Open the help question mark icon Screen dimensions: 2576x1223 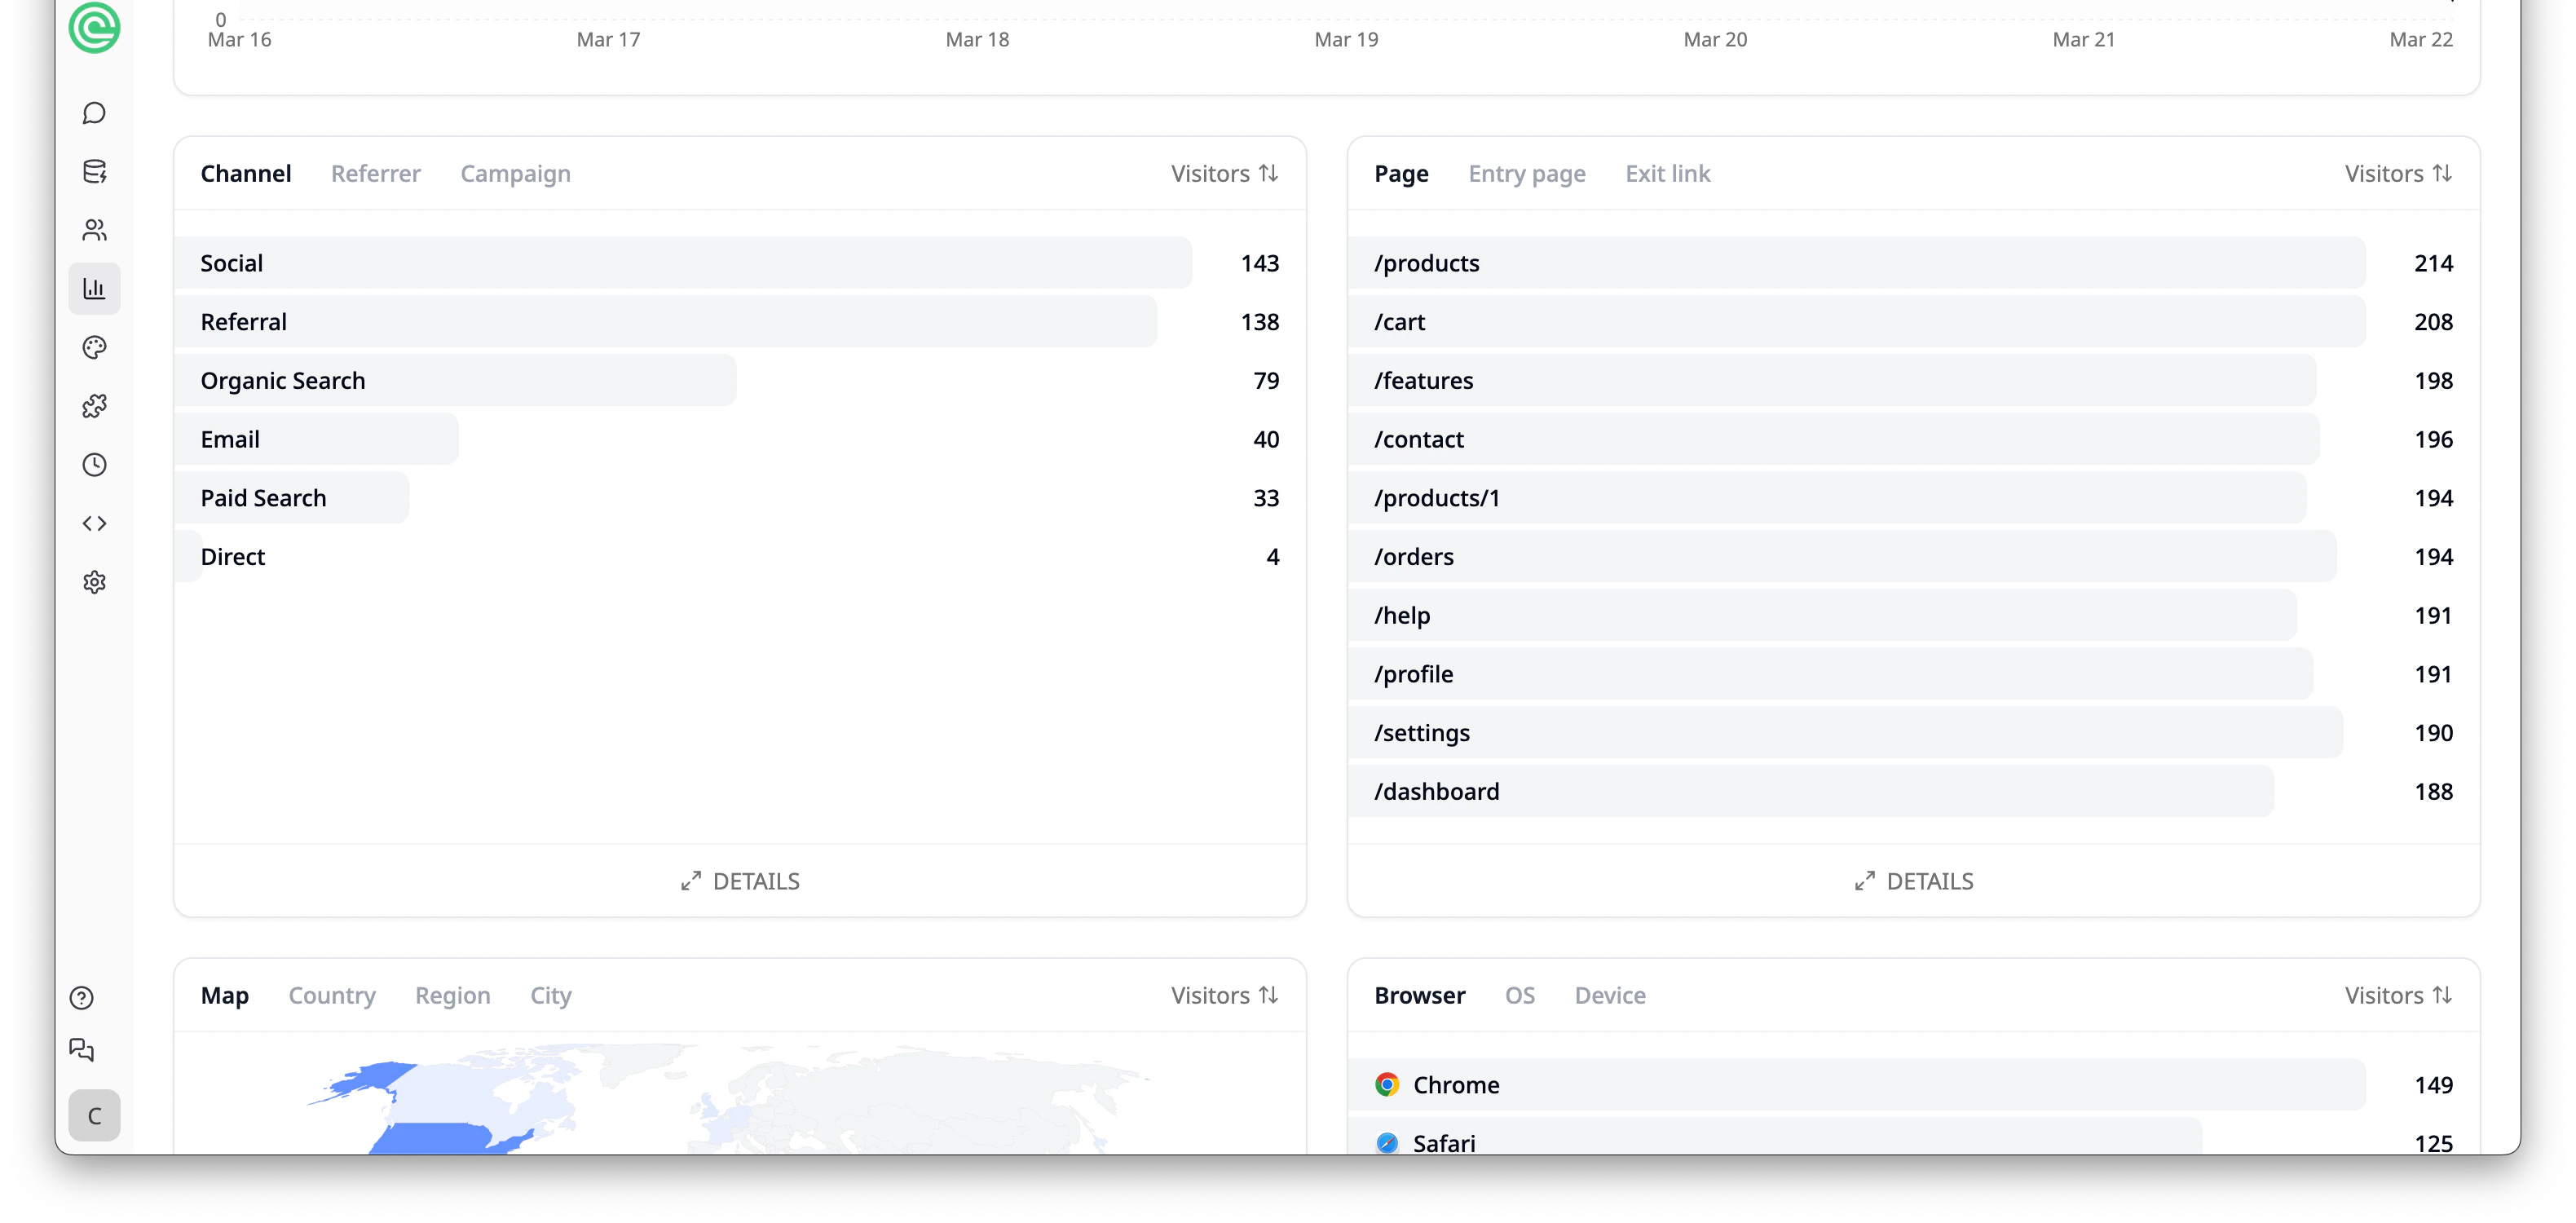80,997
